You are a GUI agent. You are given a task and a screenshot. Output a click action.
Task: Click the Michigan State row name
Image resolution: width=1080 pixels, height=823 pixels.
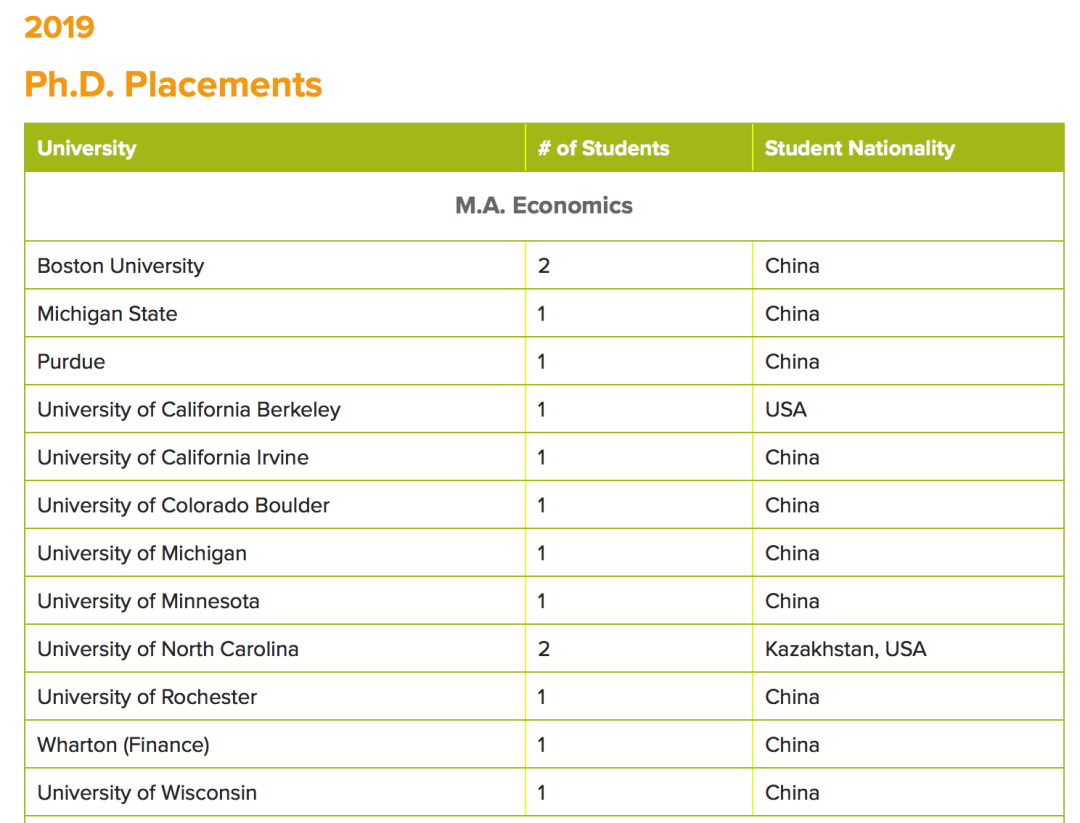[107, 314]
